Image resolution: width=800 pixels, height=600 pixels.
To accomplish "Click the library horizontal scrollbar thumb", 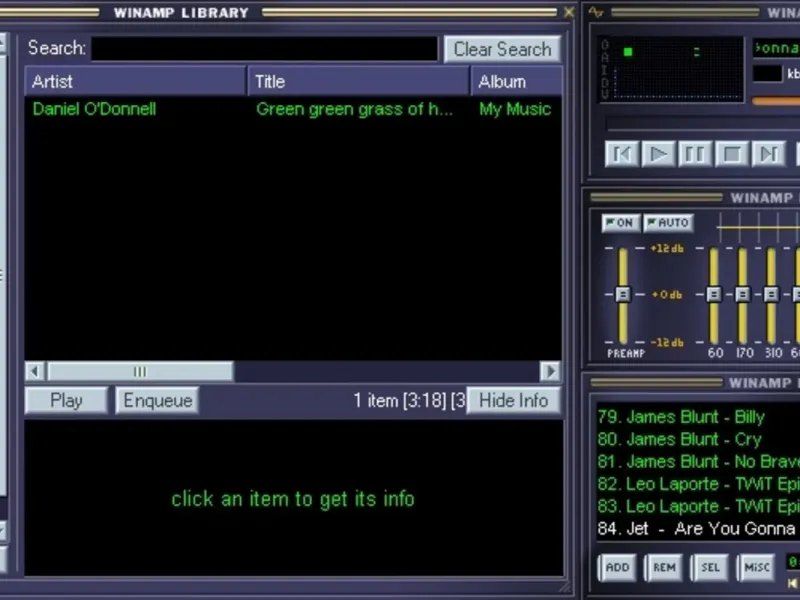I will [140, 371].
